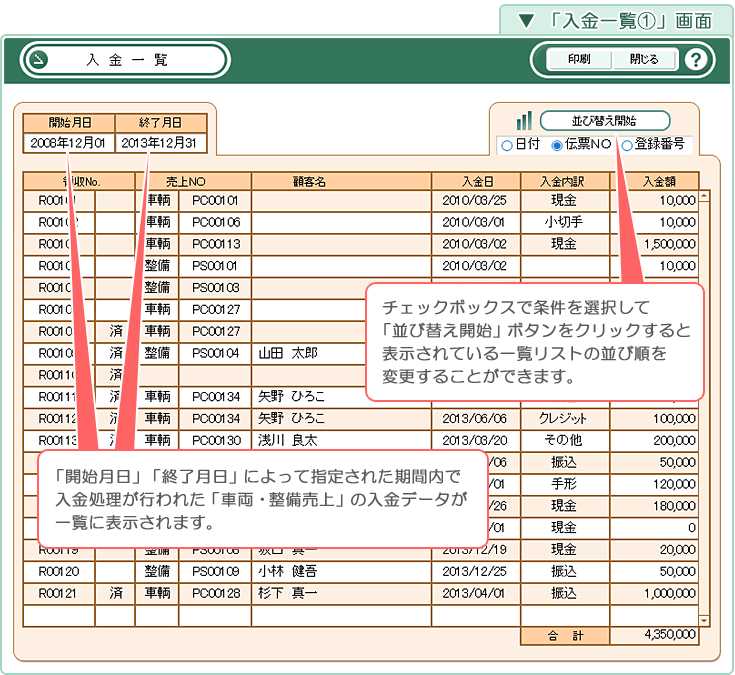Select the PC00106 sales number cell
The image size is (735, 675).
(x=215, y=222)
